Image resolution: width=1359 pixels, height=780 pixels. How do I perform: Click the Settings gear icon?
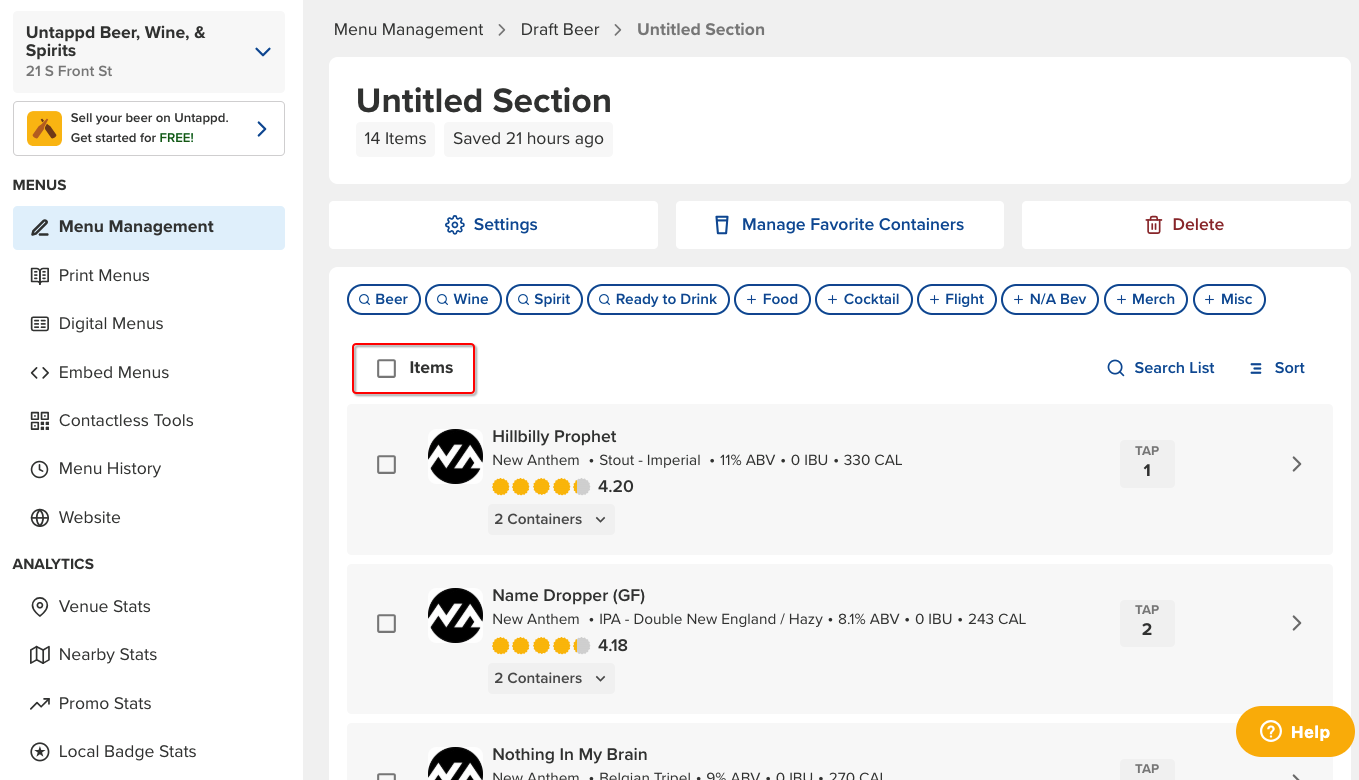pyautogui.click(x=455, y=225)
